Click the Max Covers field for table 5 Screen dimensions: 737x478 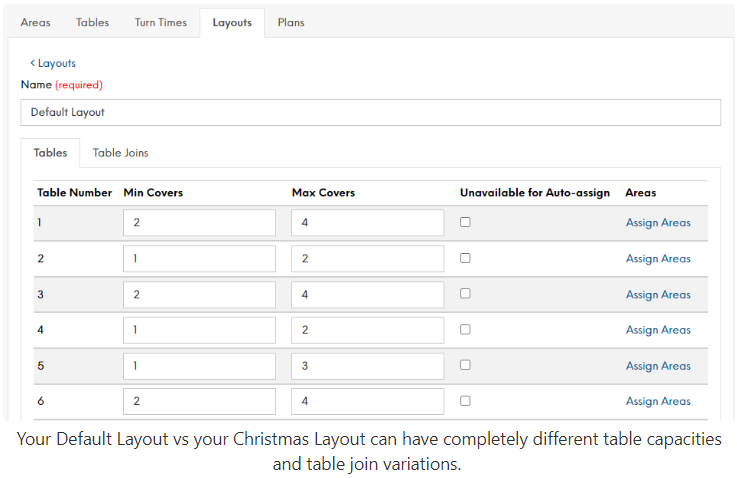point(367,366)
